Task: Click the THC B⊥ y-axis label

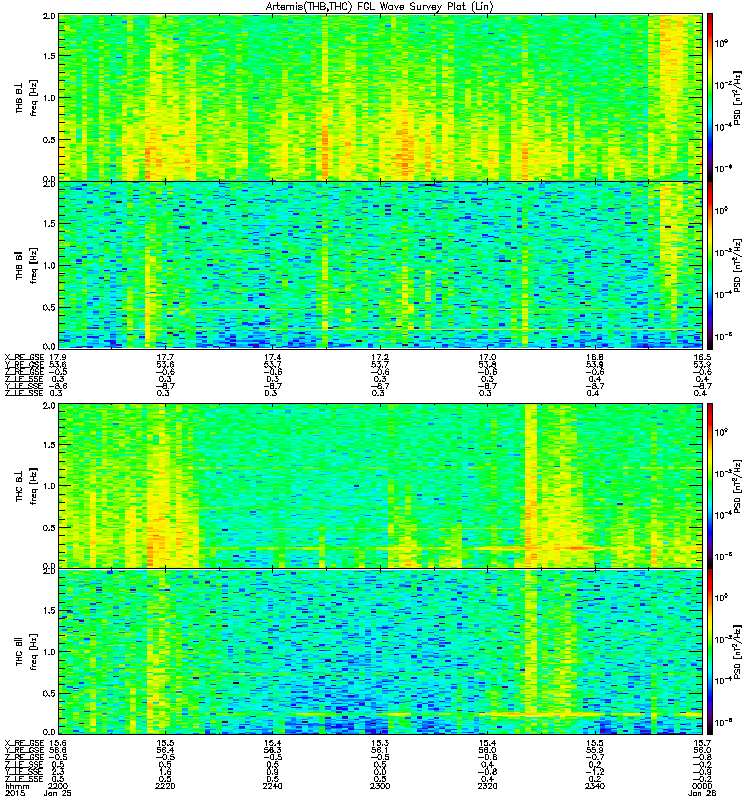Action: tap(19, 486)
